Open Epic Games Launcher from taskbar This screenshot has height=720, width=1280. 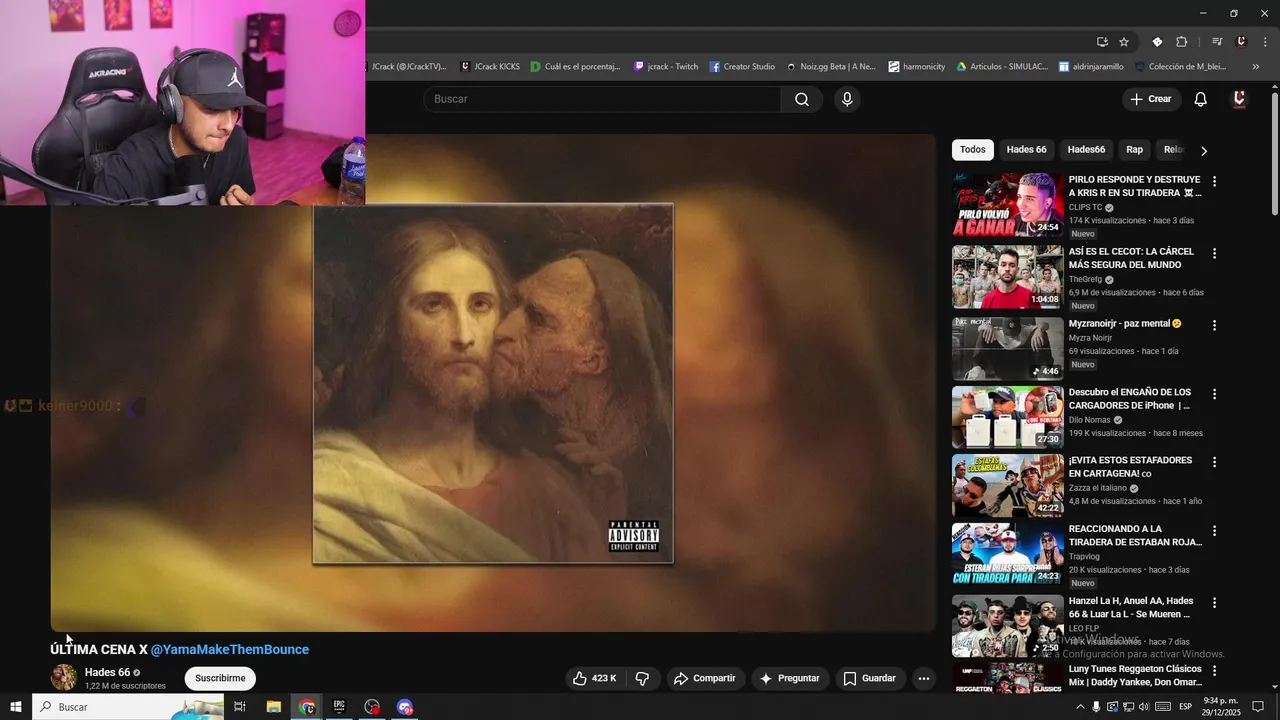[x=339, y=707]
